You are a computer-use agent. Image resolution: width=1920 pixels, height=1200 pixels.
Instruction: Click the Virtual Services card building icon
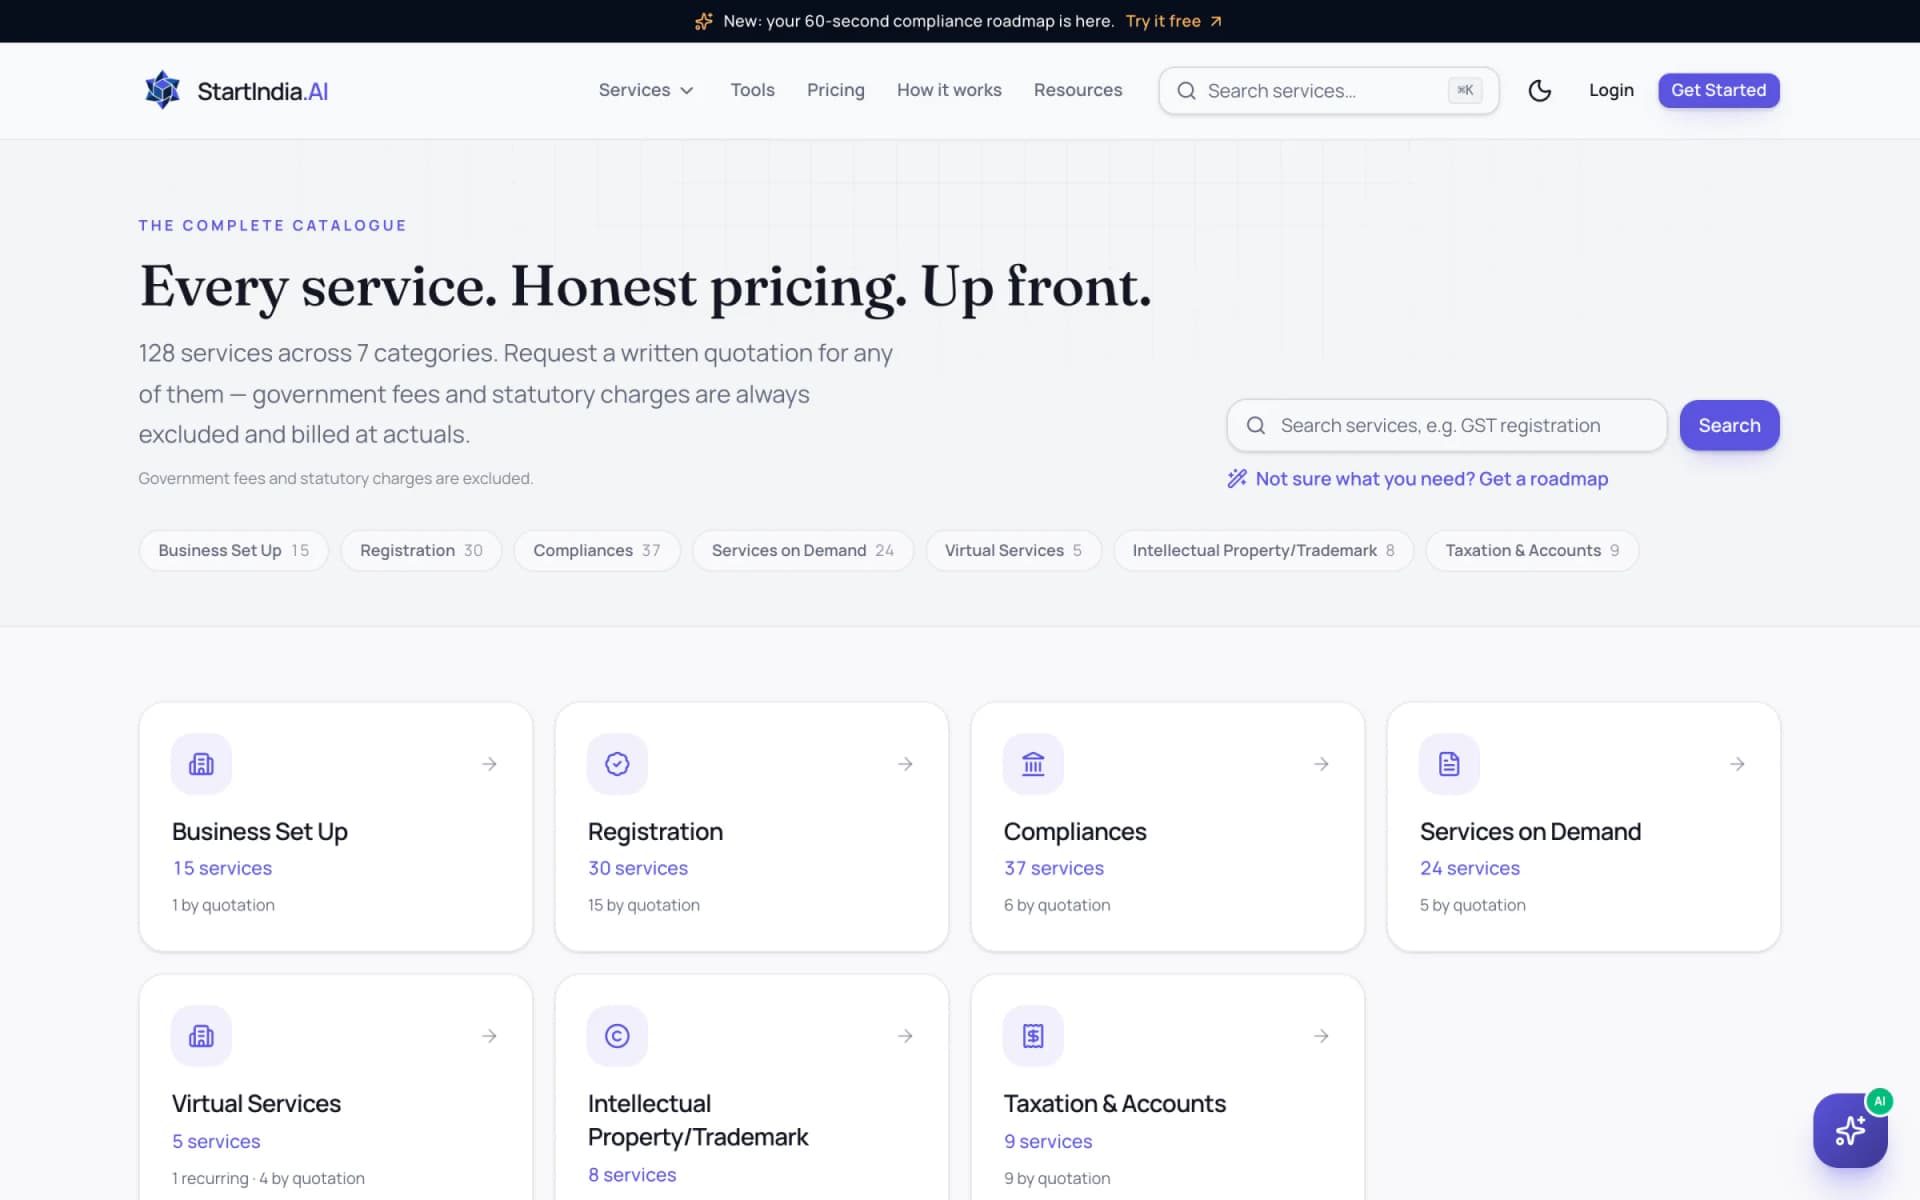[x=201, y=1036]
